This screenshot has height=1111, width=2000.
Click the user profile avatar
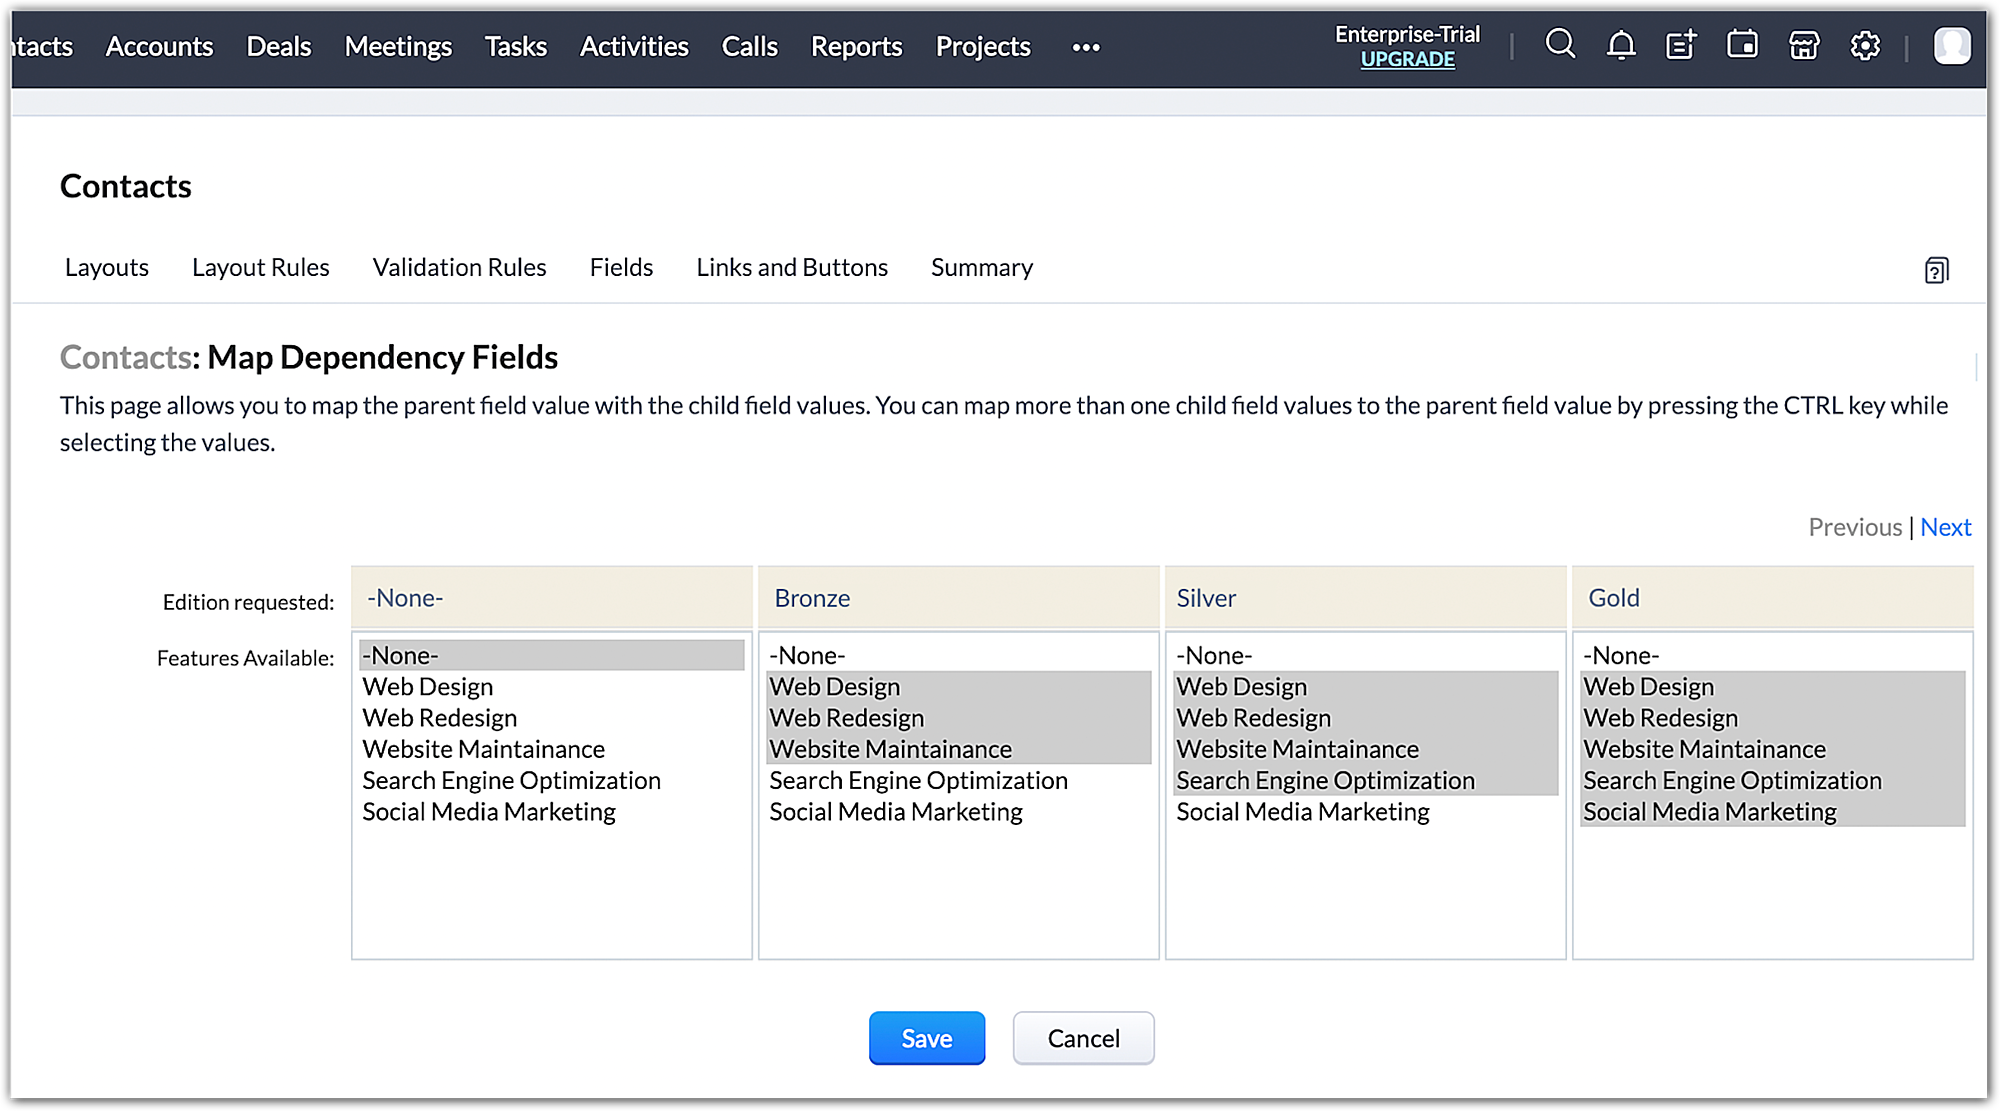(x=1951, y=46)
